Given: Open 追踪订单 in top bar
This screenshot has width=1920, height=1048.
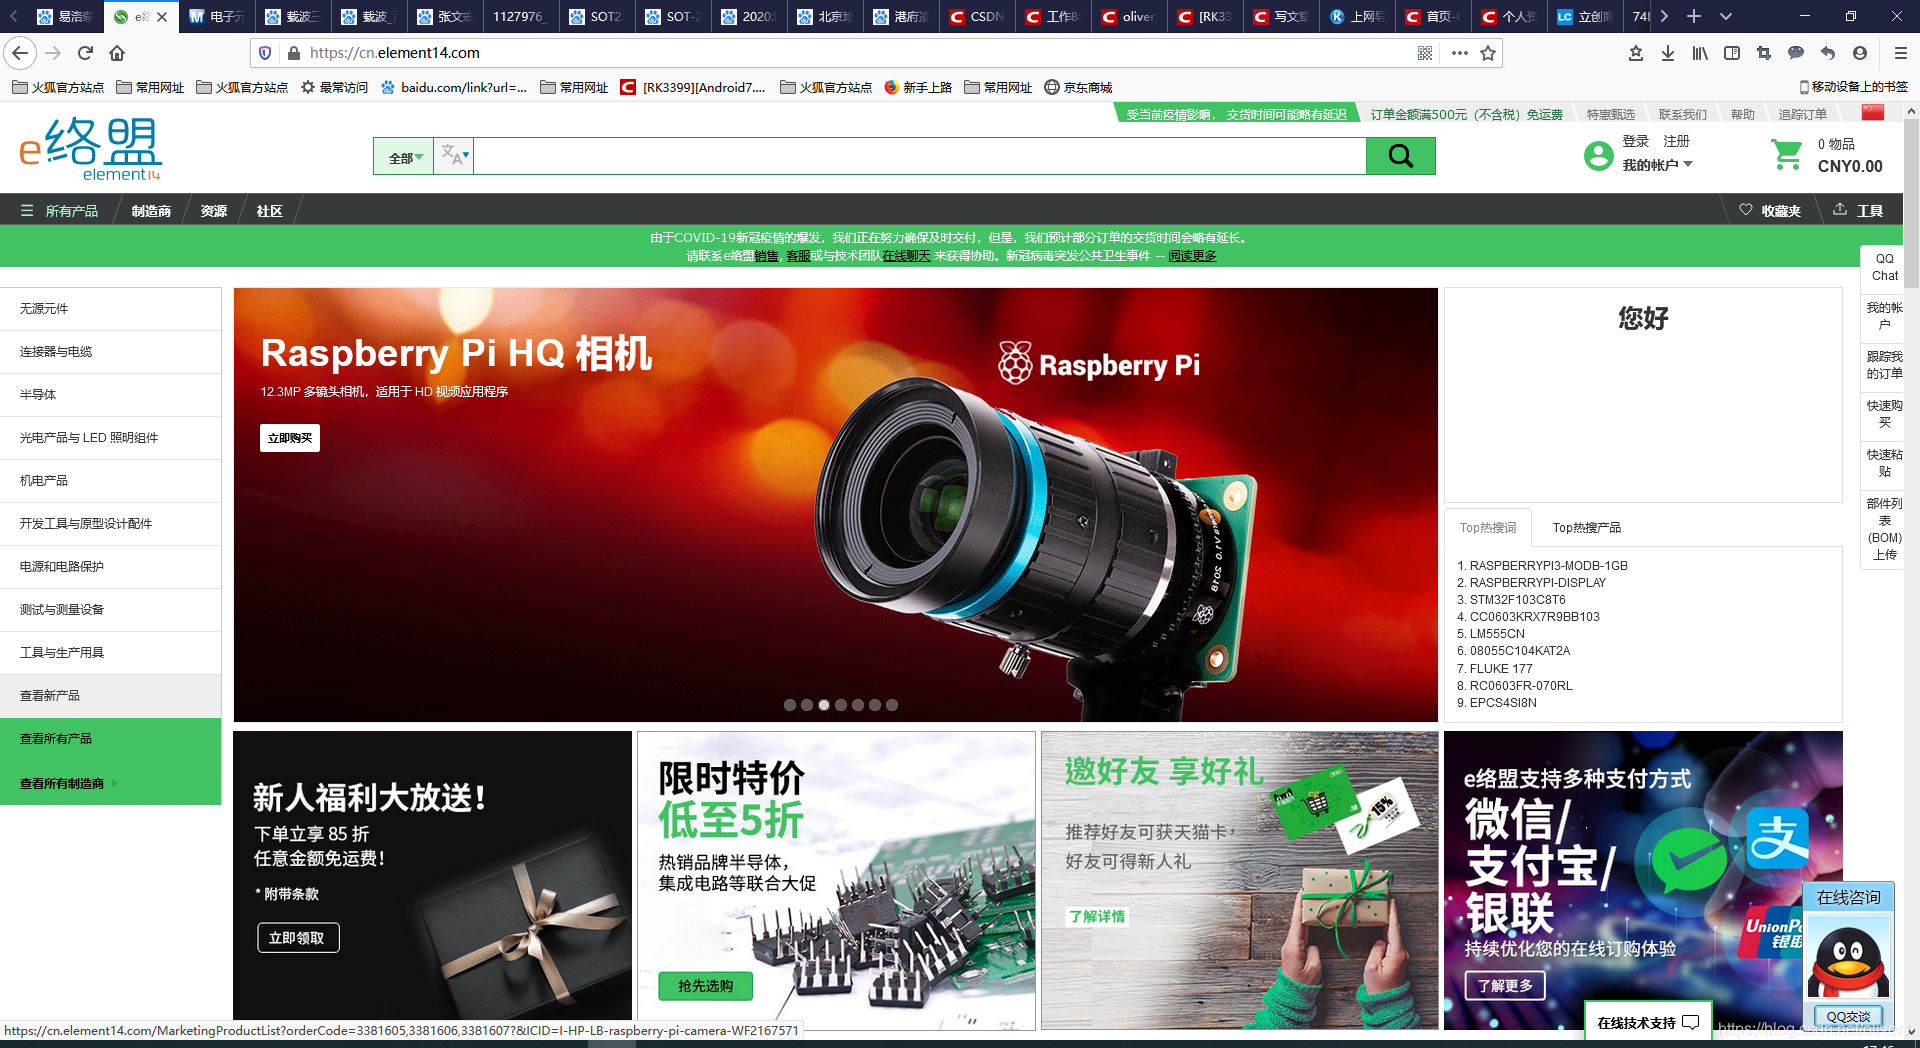Looking at the screenshot, I should click(1802, 114).
